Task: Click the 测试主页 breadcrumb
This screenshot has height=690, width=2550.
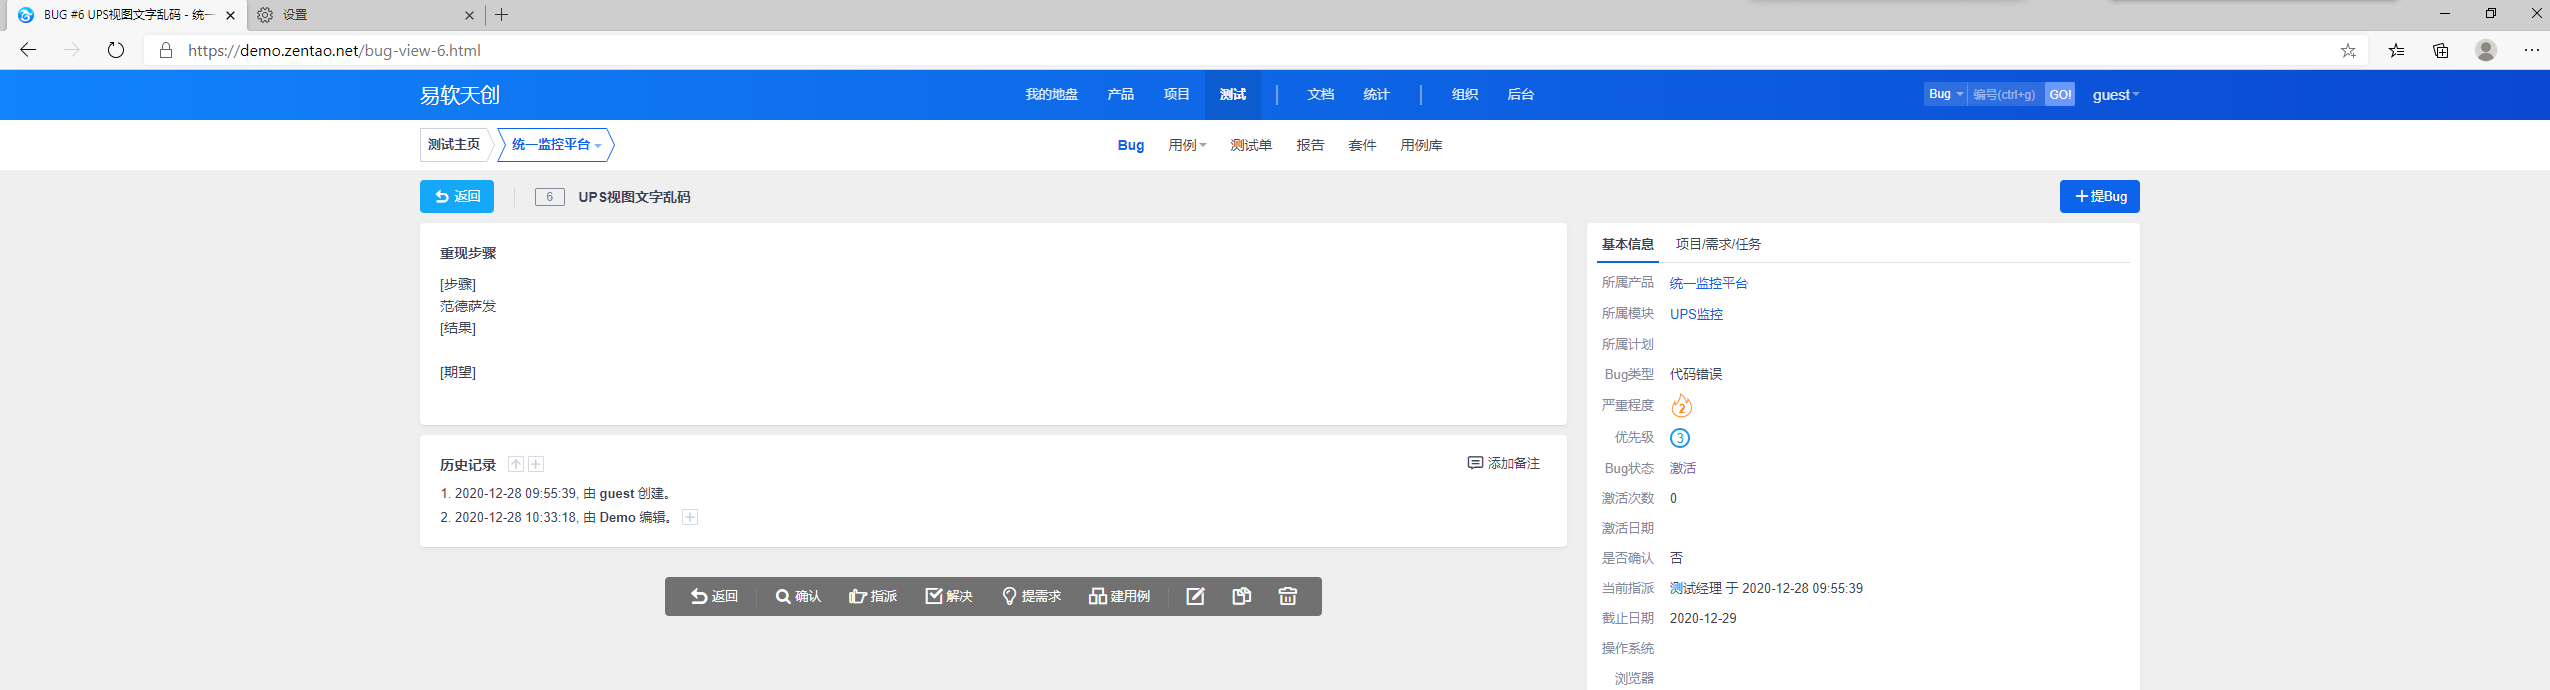Action: (454, 145)
